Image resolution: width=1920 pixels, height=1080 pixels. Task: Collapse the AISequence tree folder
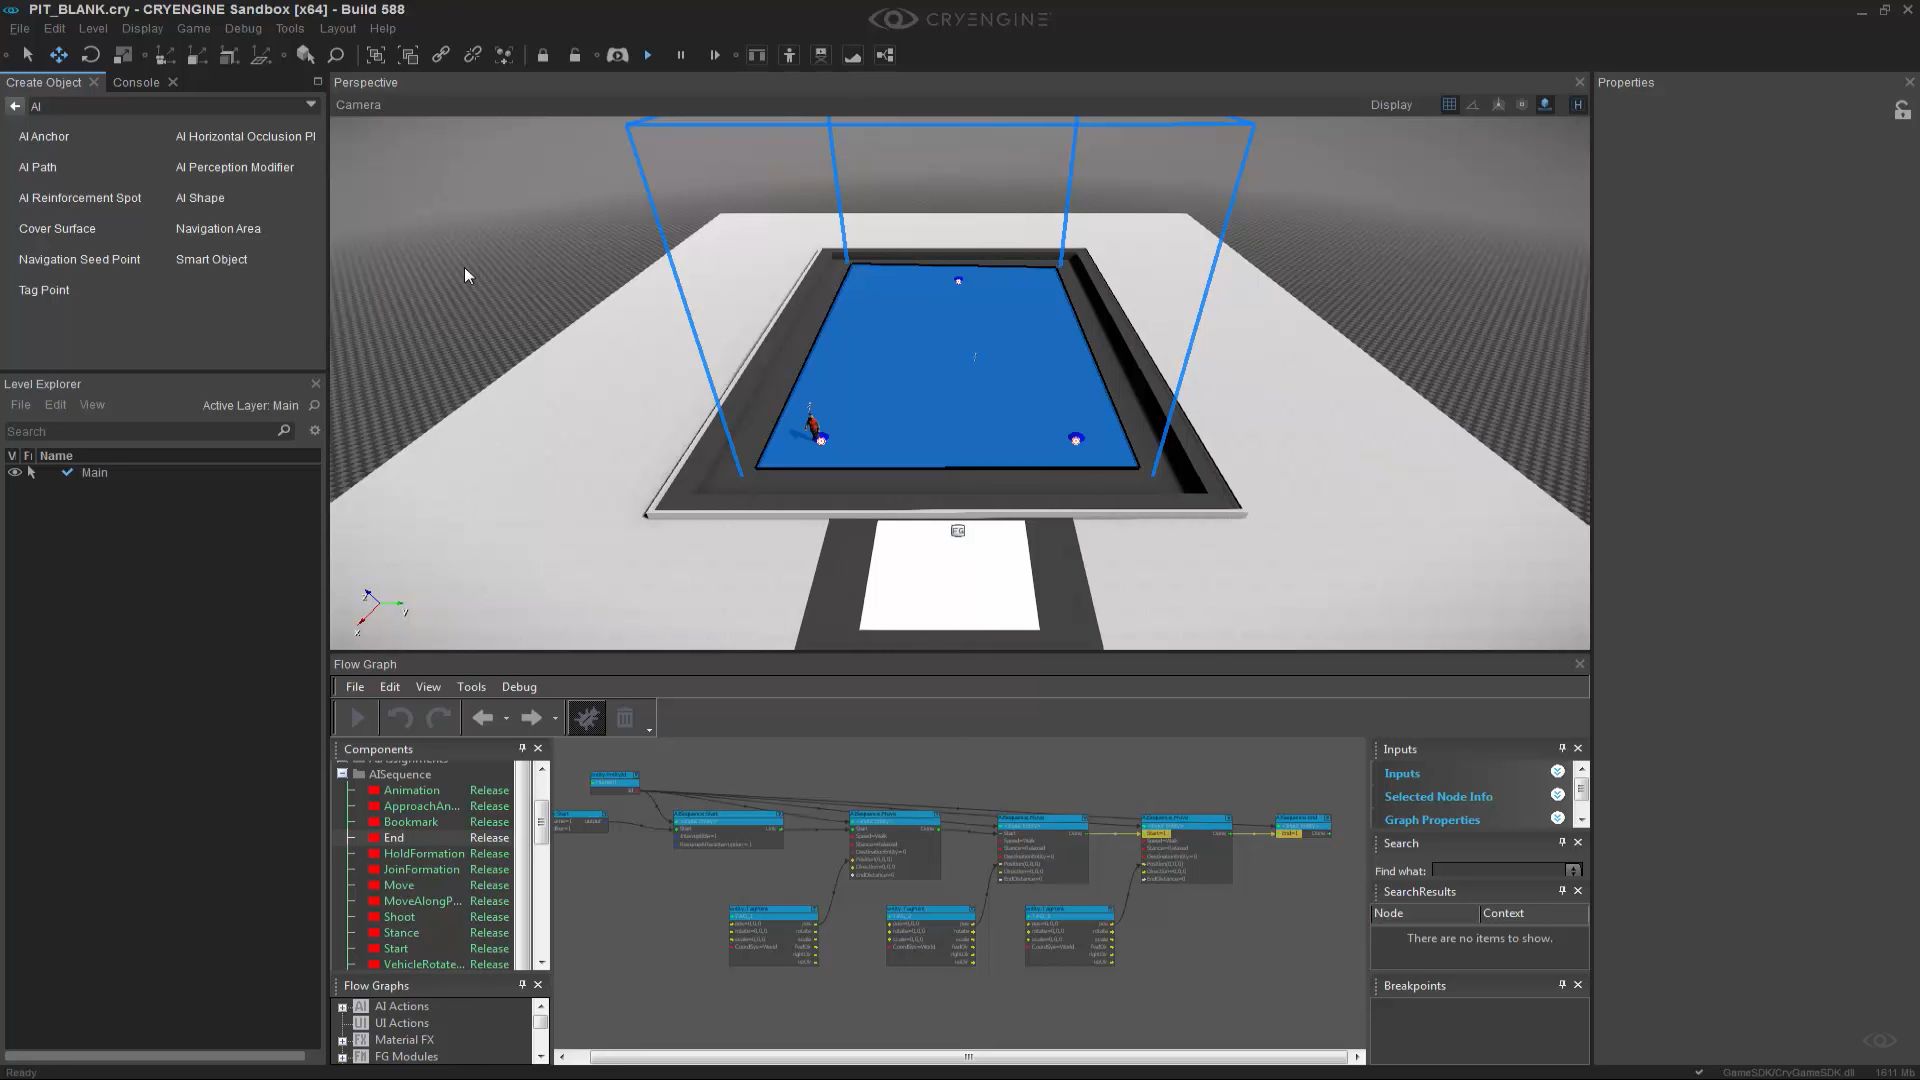click(342, 773)
